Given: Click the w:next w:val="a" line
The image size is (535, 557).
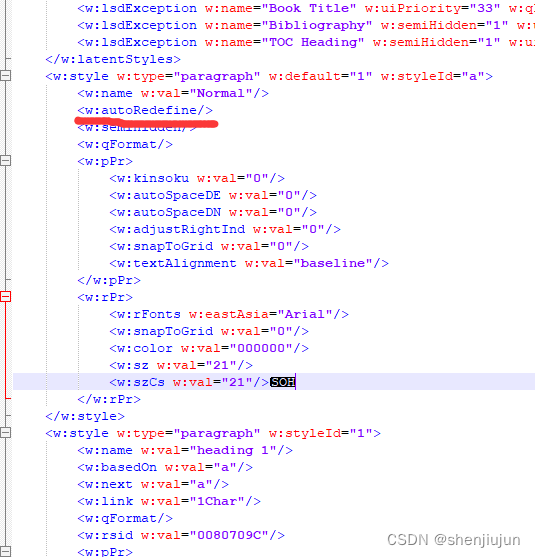Looking at the screenshot, I should 153,484.
